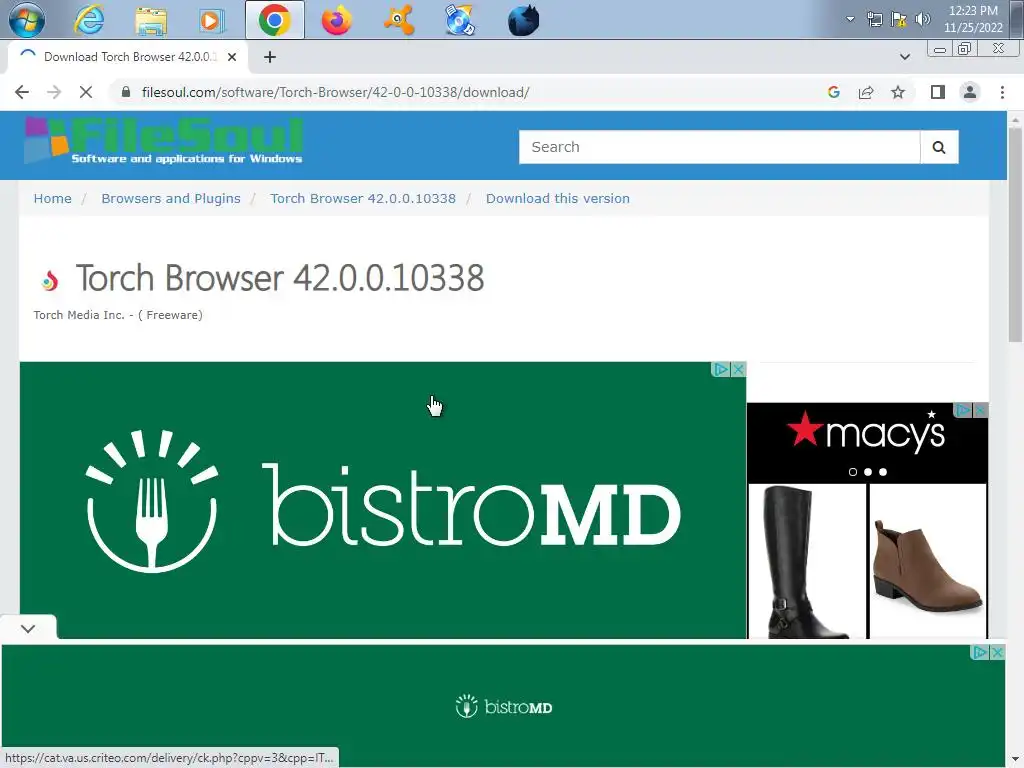Viewport: 1024px width, 768px height.
Task: Open Browsers and Plugins breadcrumb
Action: 170,199
